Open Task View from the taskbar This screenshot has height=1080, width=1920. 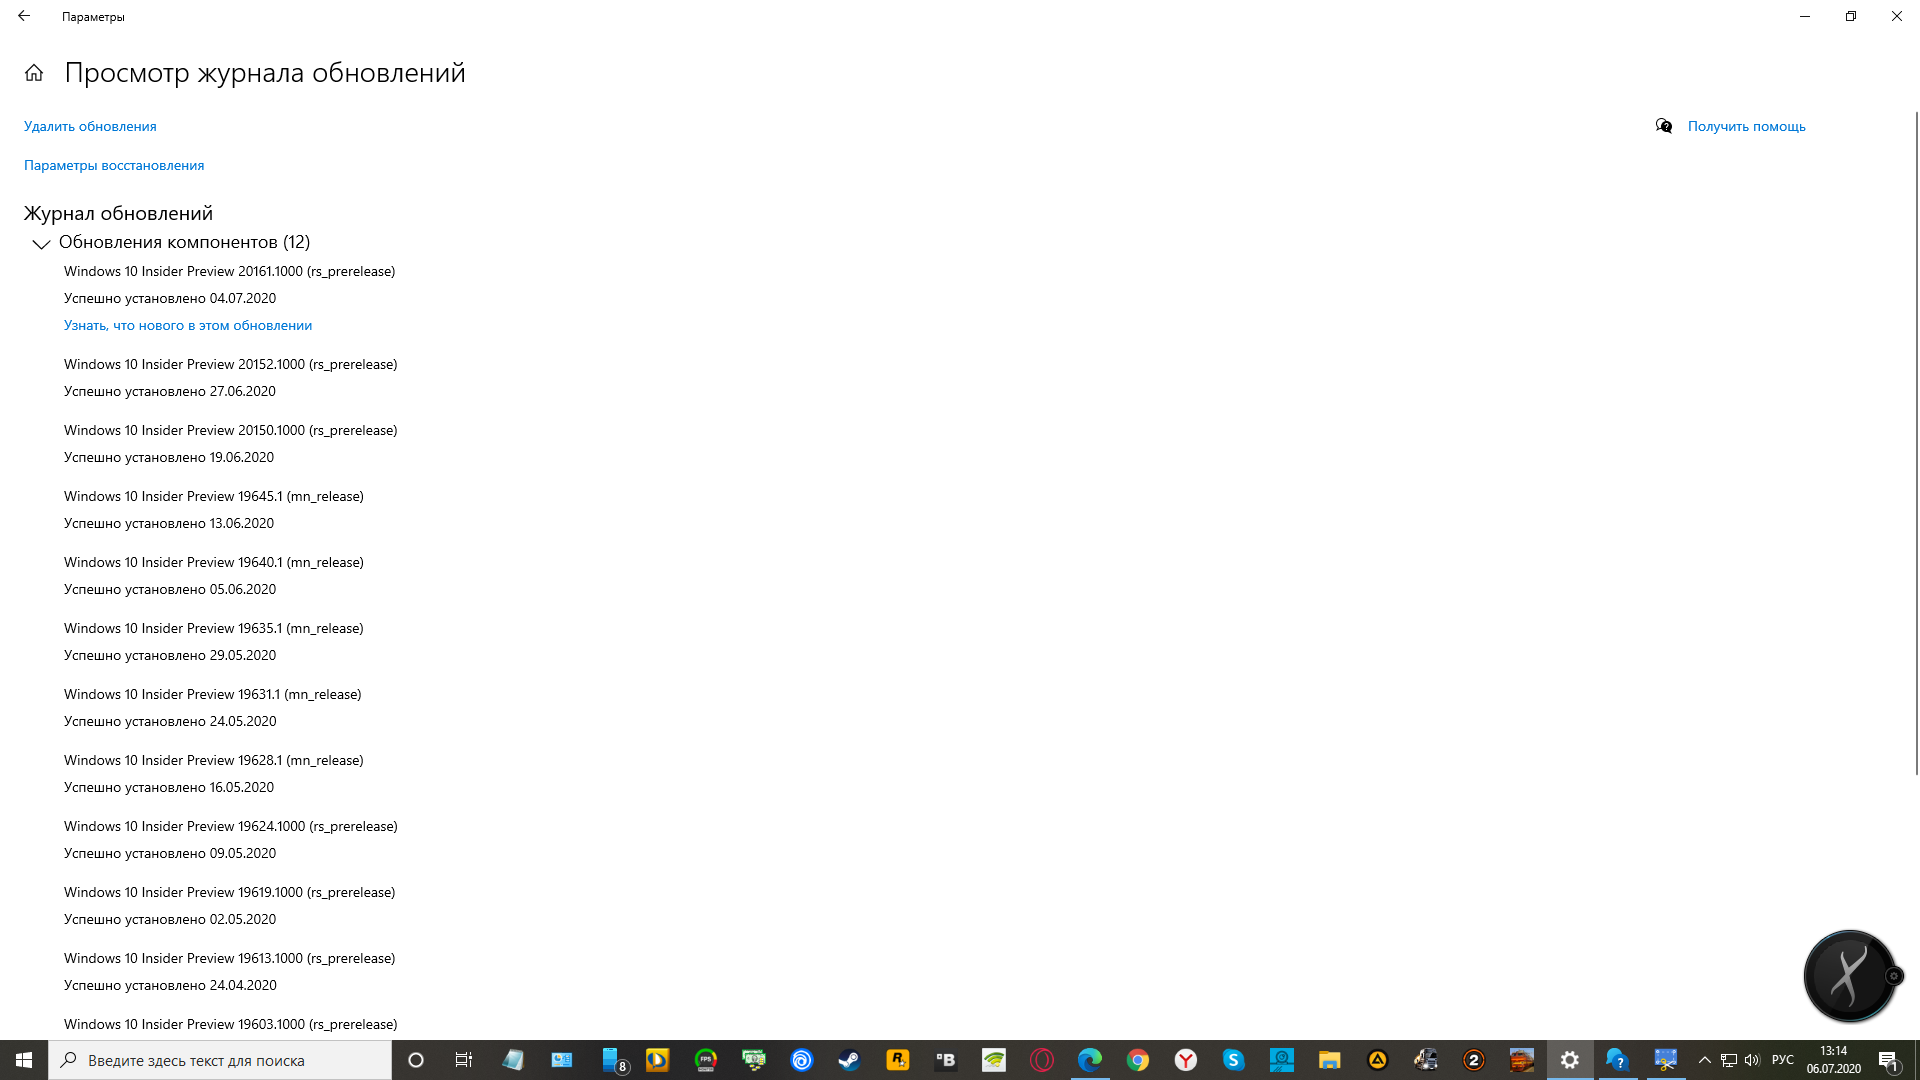(x=464, y=1060)
